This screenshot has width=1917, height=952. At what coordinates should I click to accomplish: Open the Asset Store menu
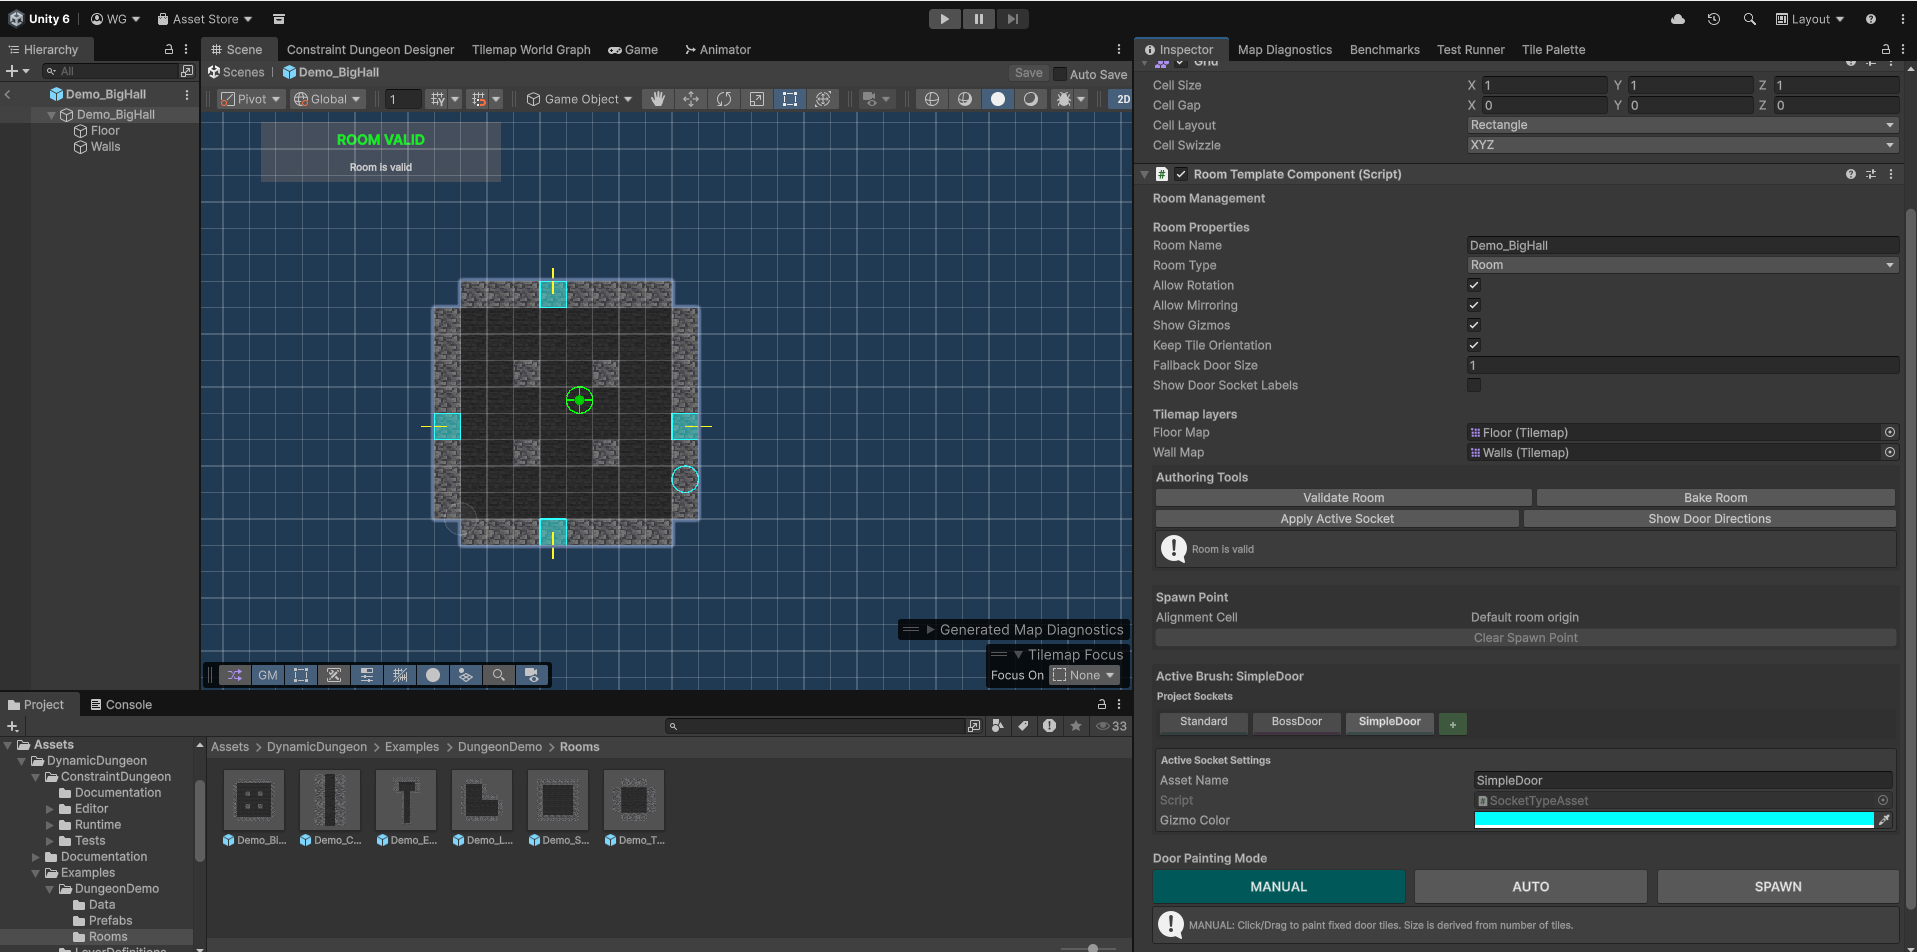click(x=205, y=19)
